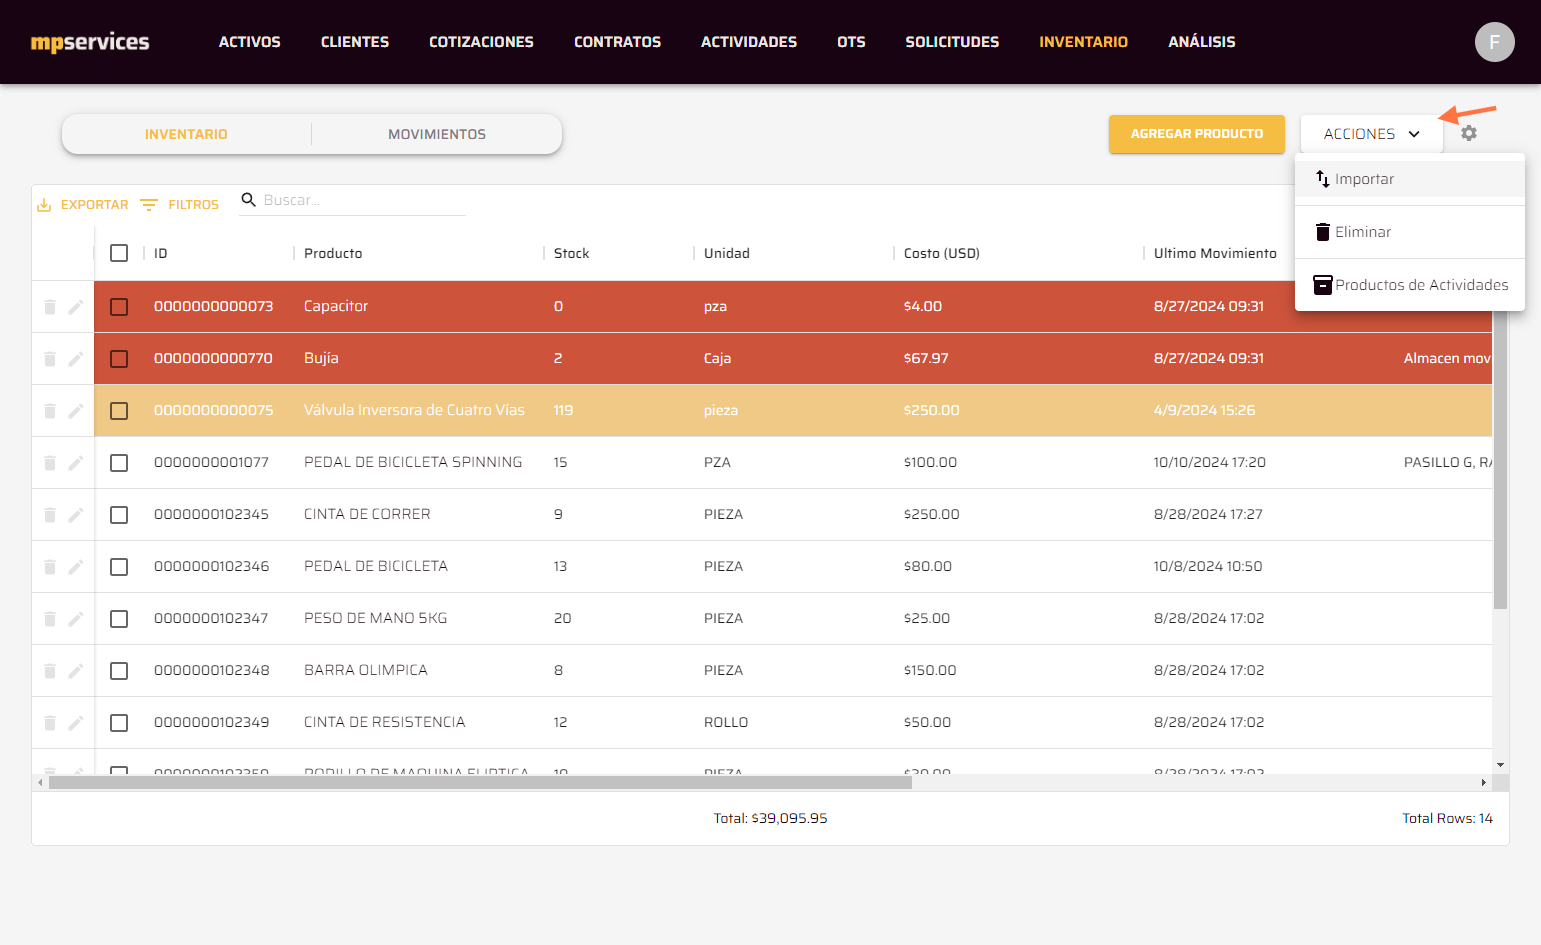This screenshot has width=1541, height=945.
Task: Check the Bujía row checkbox
Action: pos(119,359)
